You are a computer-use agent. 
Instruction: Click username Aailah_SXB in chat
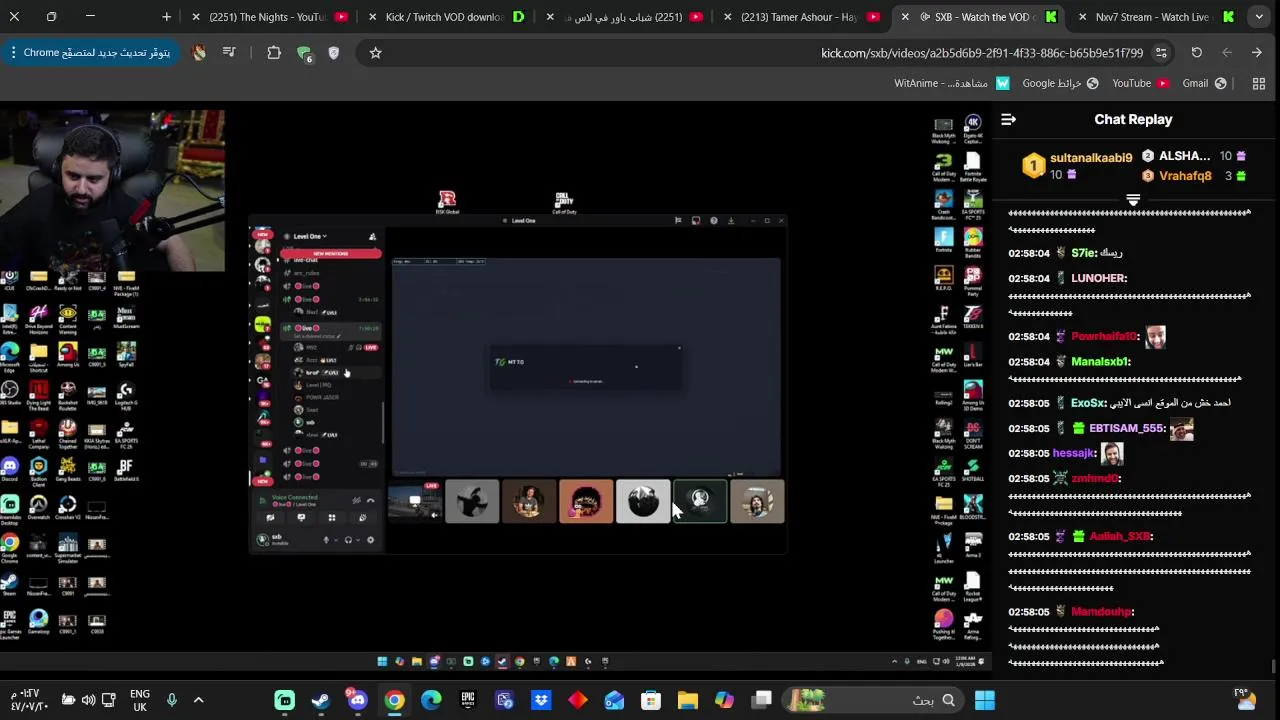tap(1120, 537)
